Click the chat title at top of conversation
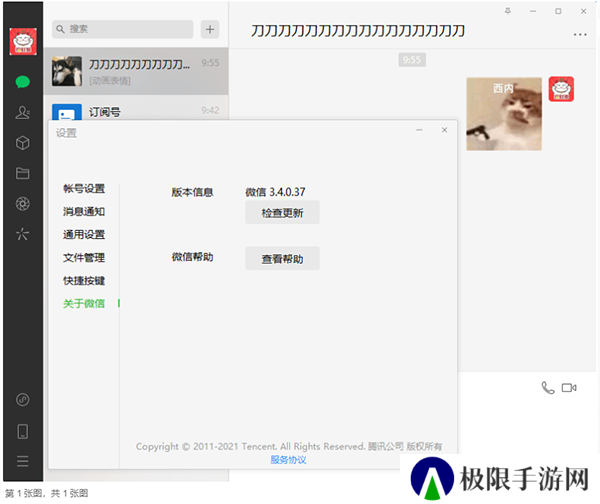600x504 pixels. pyautogui.click(x=358, y=31)
